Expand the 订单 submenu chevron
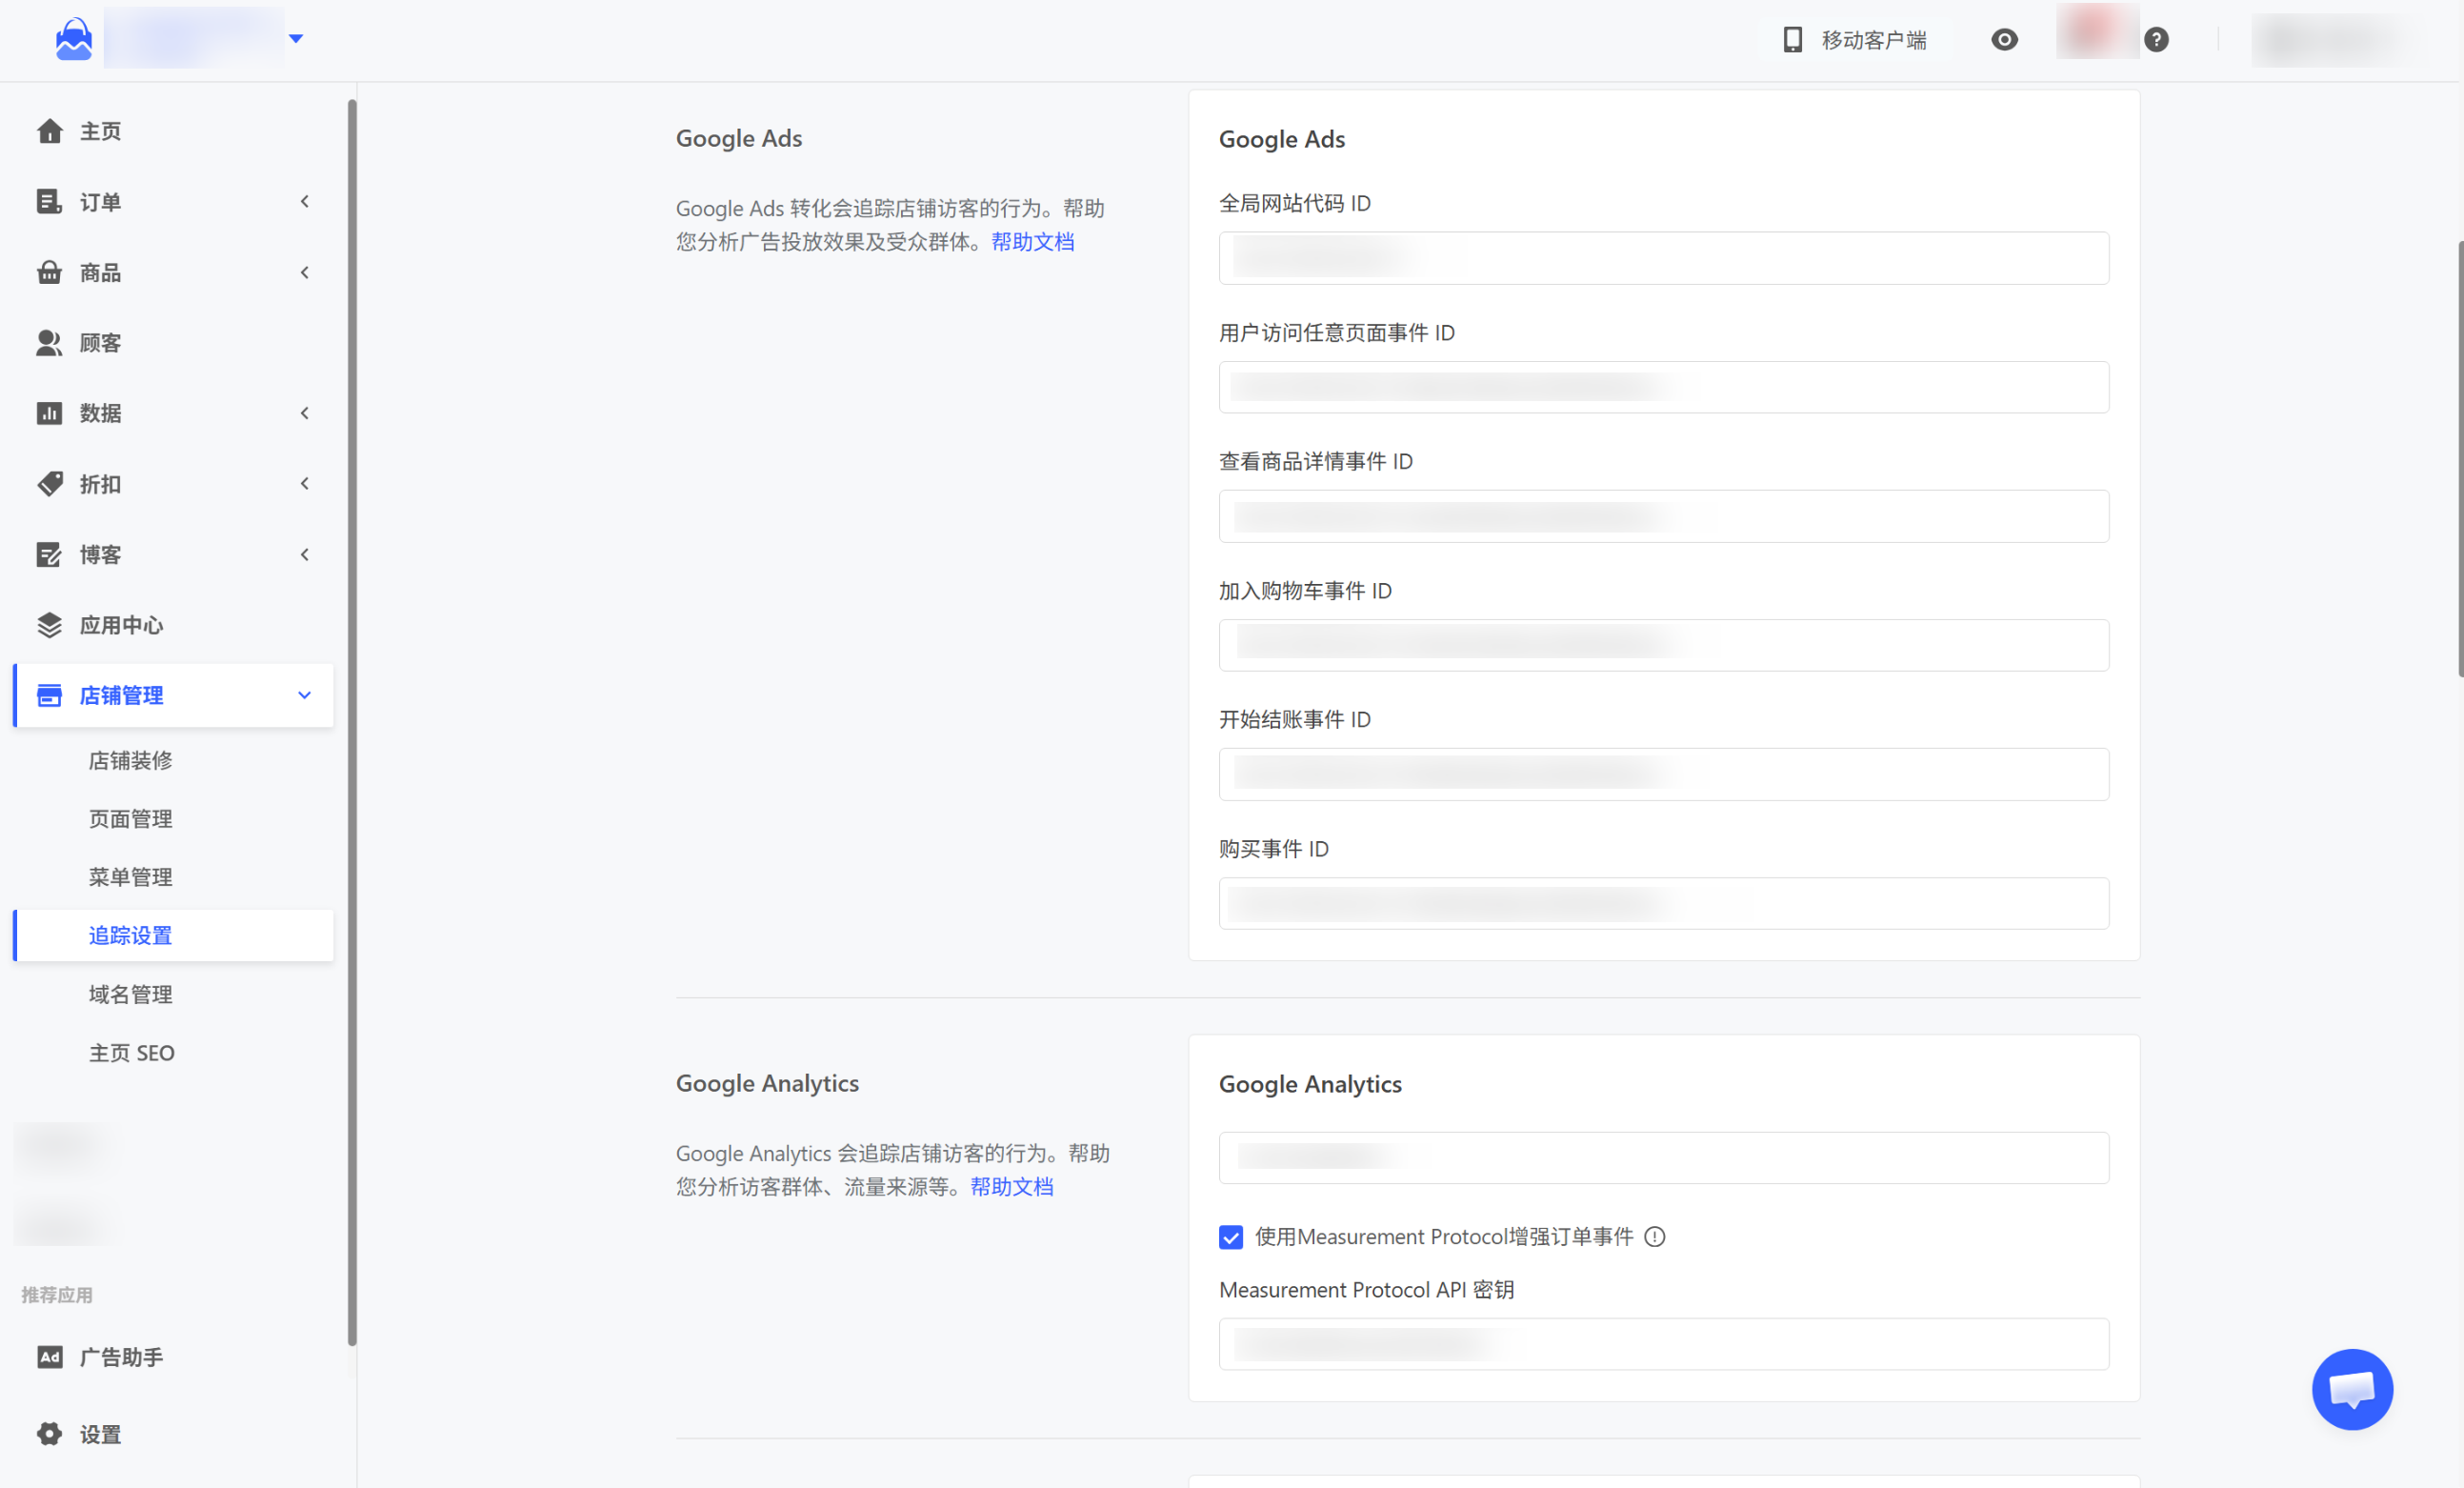 [x=305, y=202]
